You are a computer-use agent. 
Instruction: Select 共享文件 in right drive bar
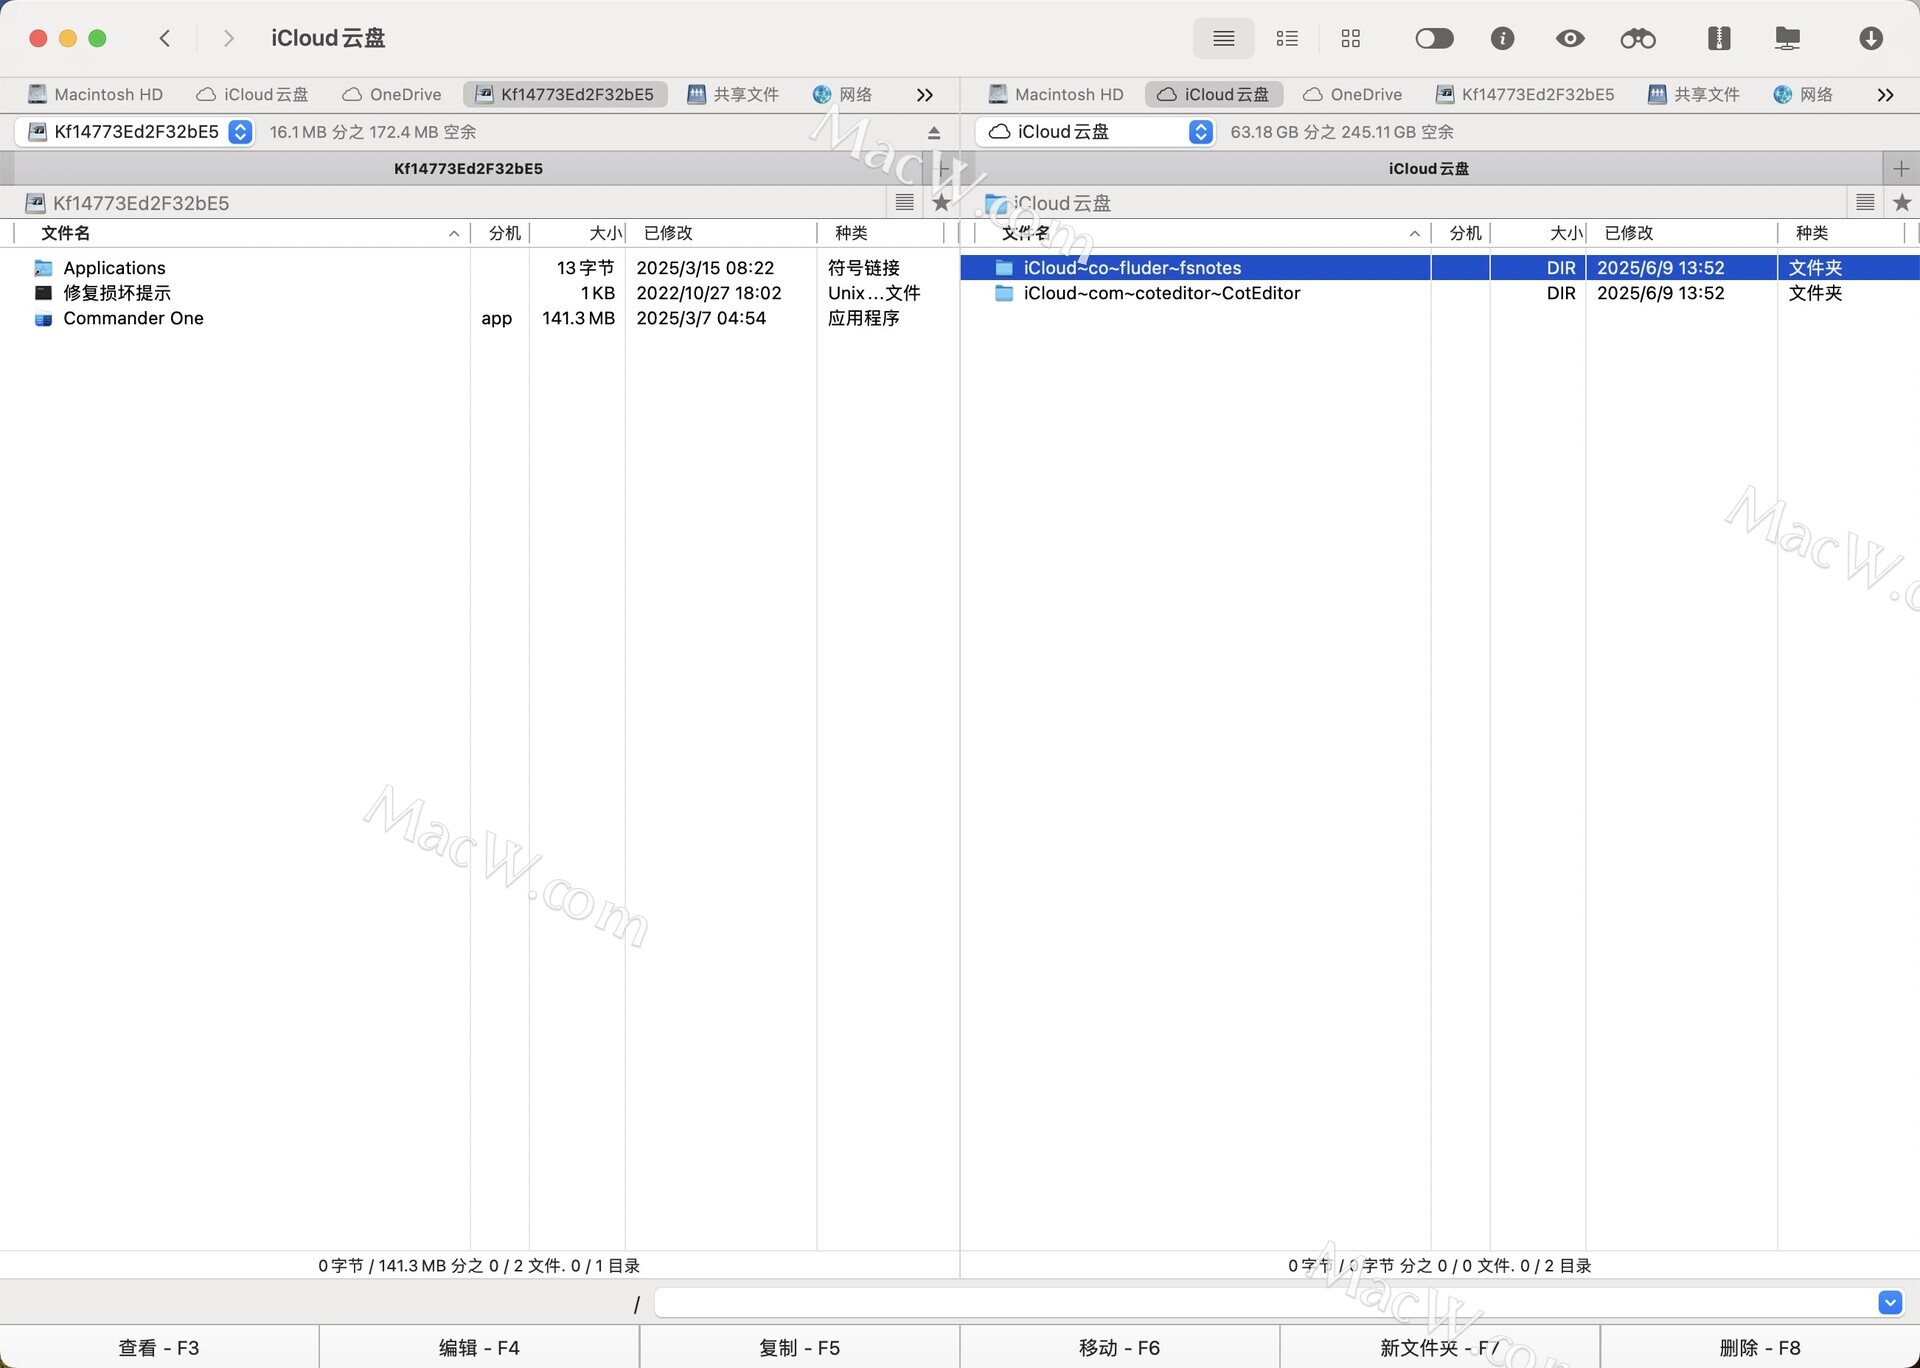[x=1694, y=95]
